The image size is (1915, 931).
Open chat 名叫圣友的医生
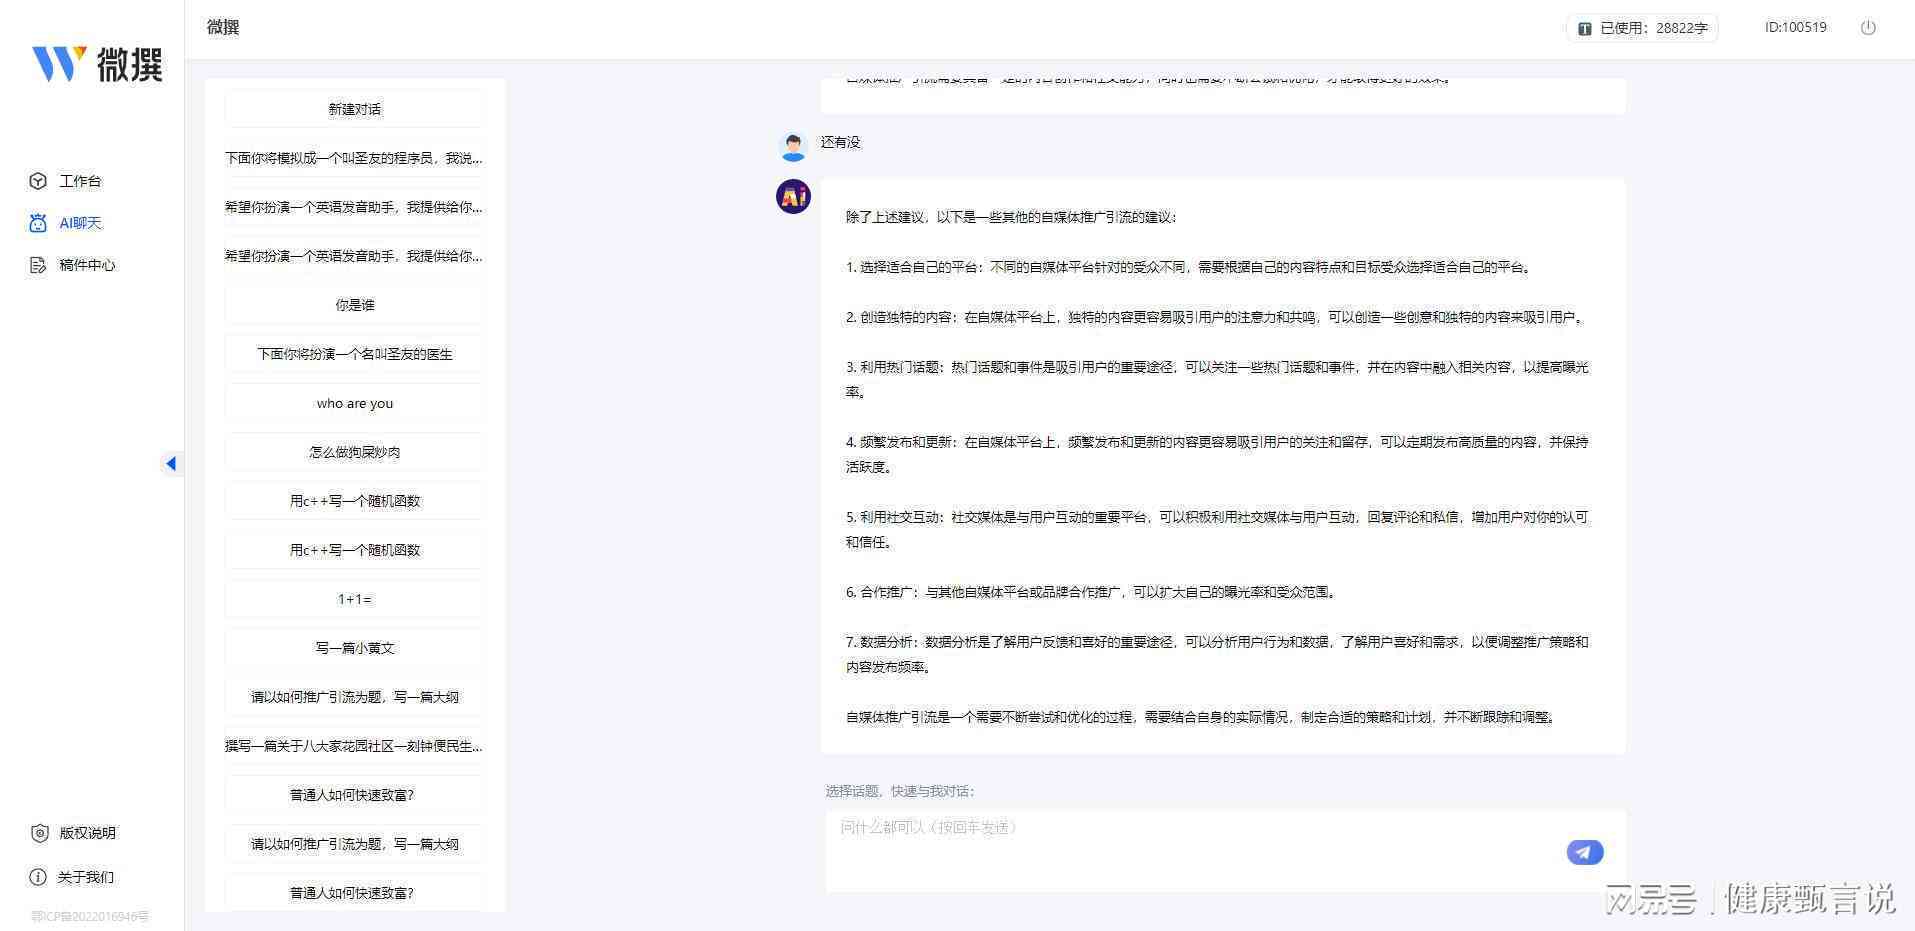(x=355, y=354)
